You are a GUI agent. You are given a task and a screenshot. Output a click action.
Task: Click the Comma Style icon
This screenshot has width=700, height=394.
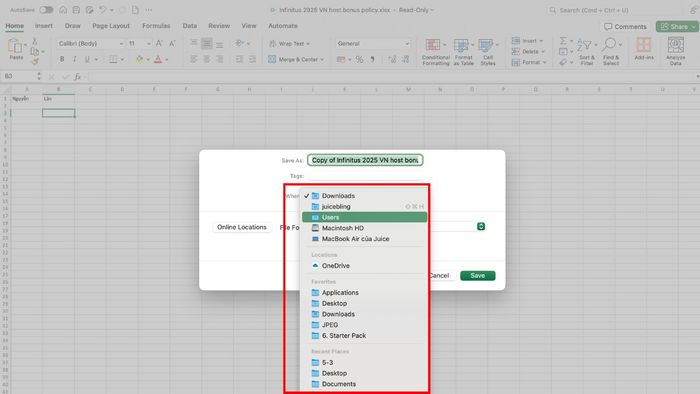click(x=372, y=59)
